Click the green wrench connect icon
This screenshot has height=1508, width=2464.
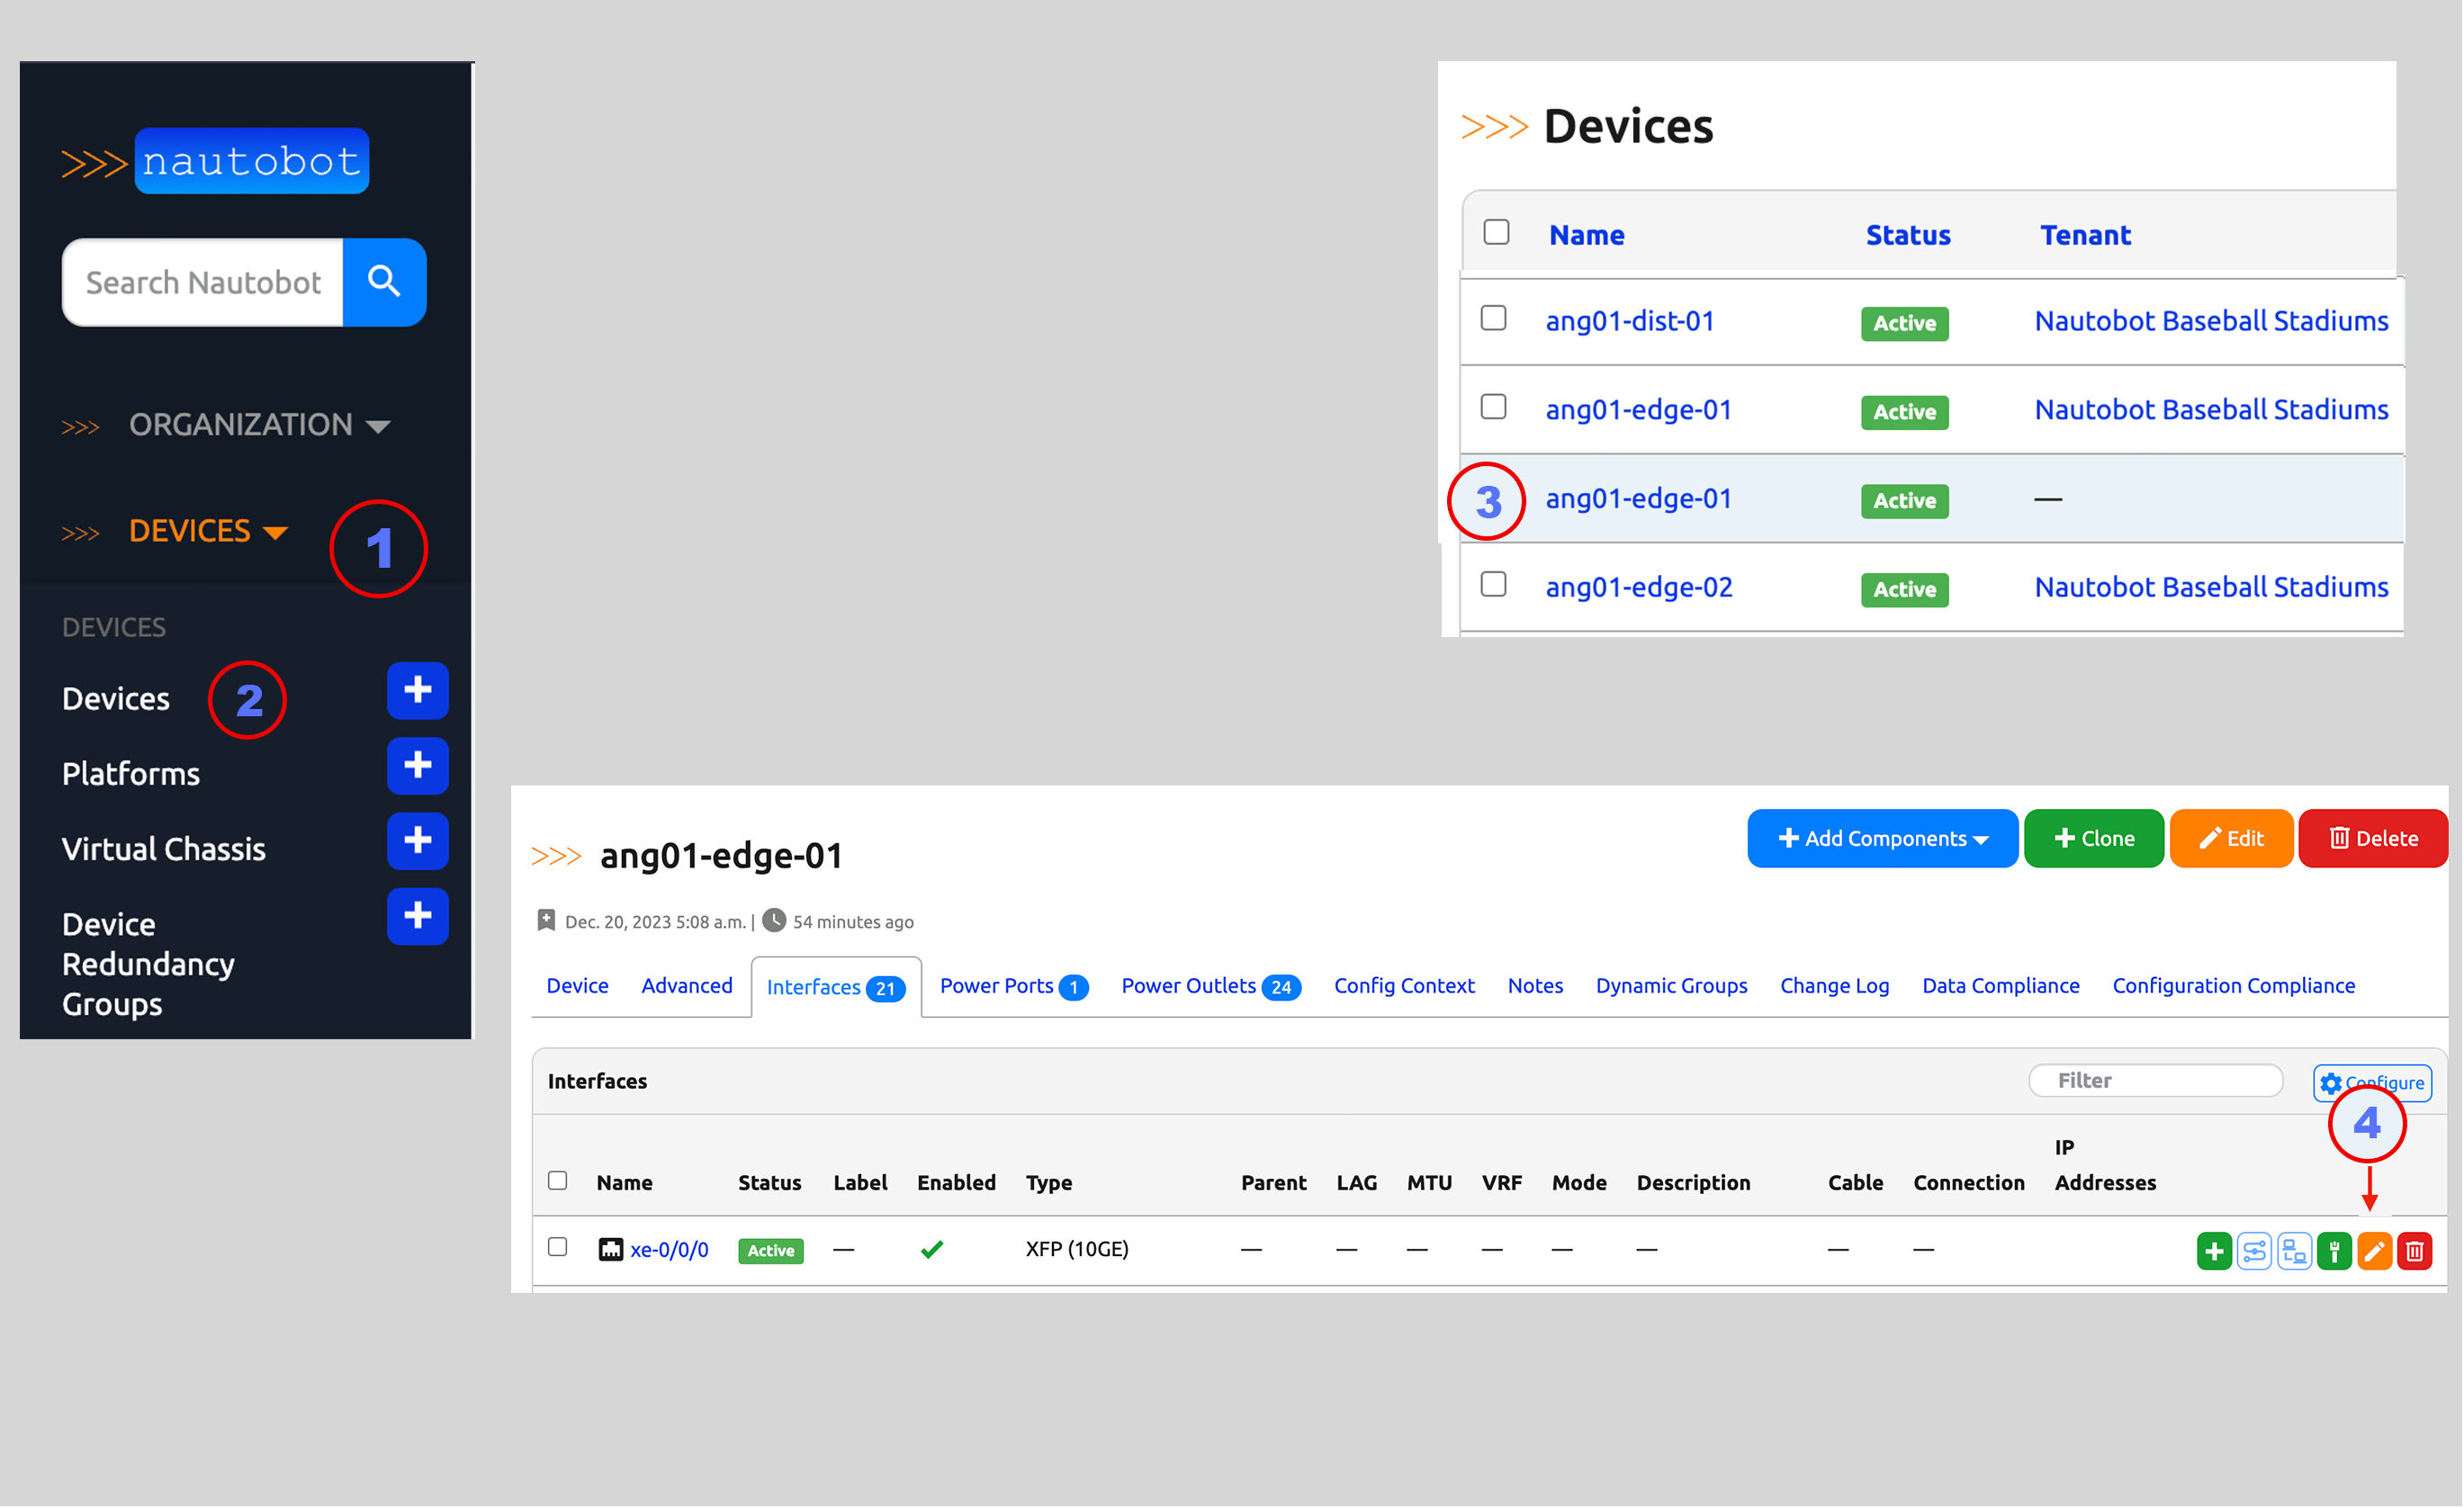pos(2335,1251)
